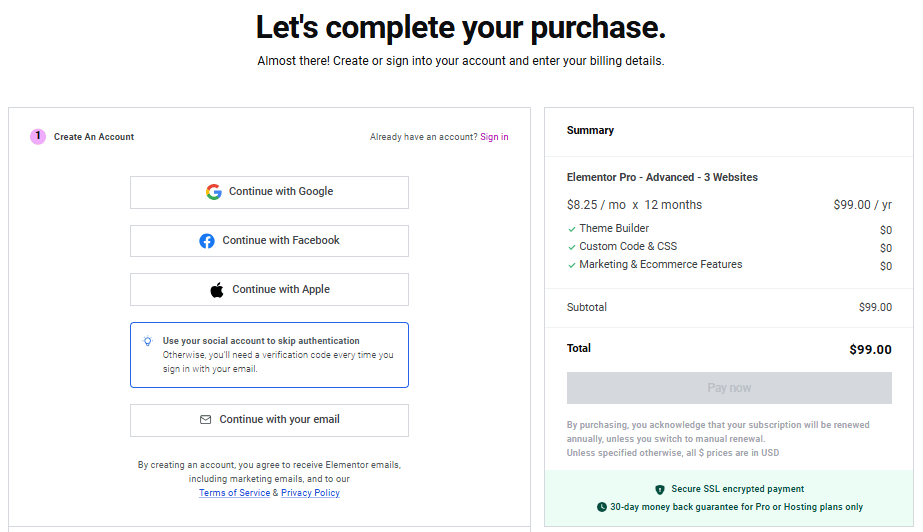Screen dimensions: 923x532
Task: Click the Total label
Action: tap(579, 348)
